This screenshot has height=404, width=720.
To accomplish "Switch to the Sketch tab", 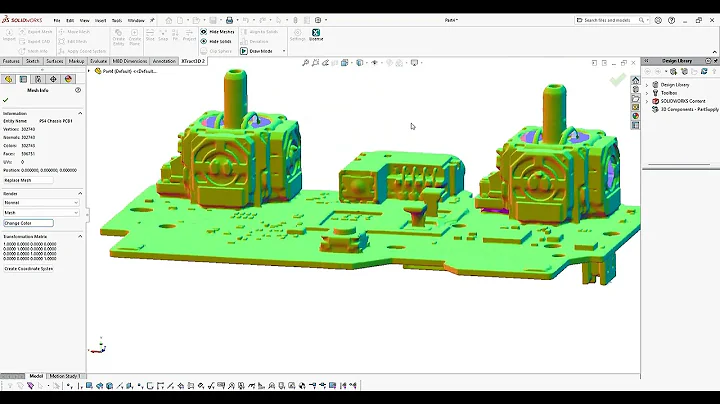I will click(x=33, y=61).
